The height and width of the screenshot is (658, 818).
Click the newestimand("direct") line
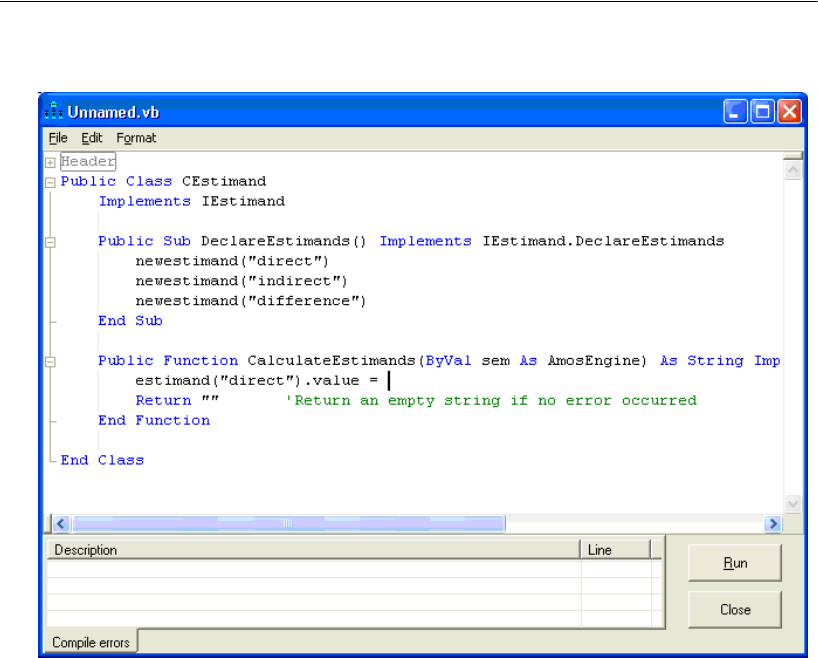tap(232, 261)
